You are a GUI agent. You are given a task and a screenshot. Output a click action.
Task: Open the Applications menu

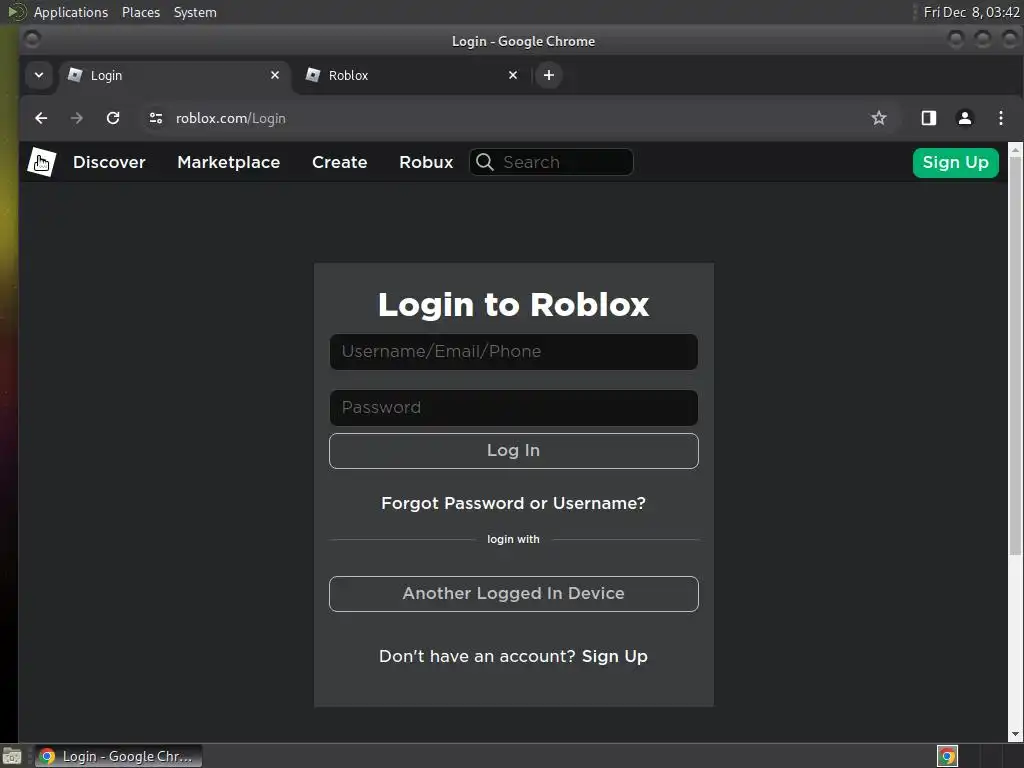point(71,12)
